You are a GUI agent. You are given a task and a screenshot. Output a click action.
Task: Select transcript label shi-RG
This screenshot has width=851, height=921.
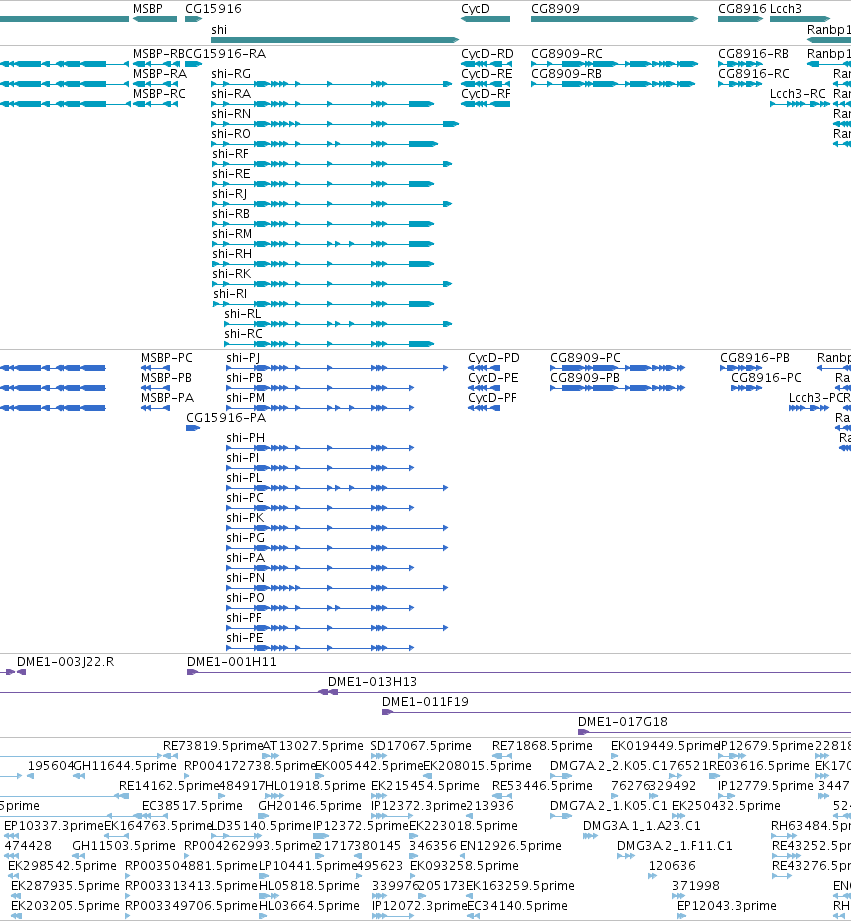[x=231, y=74]
